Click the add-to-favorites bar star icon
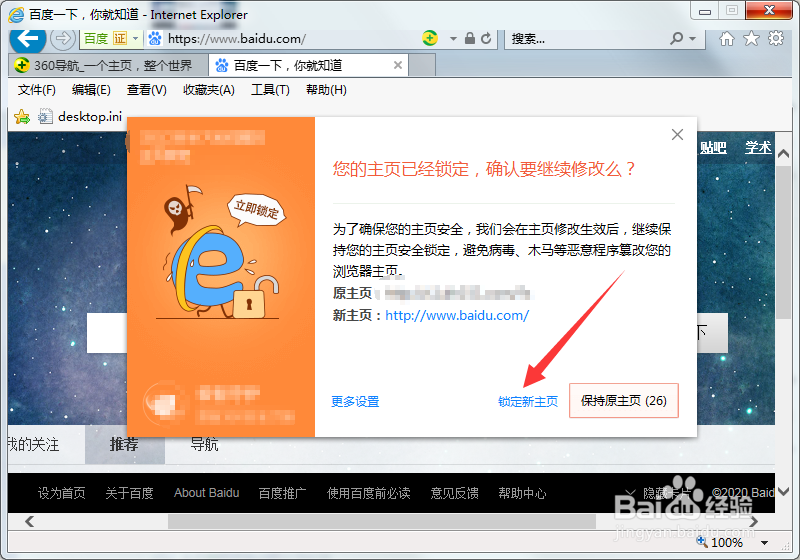This screenshot has height=560, width=800. [x=22, y=117]
